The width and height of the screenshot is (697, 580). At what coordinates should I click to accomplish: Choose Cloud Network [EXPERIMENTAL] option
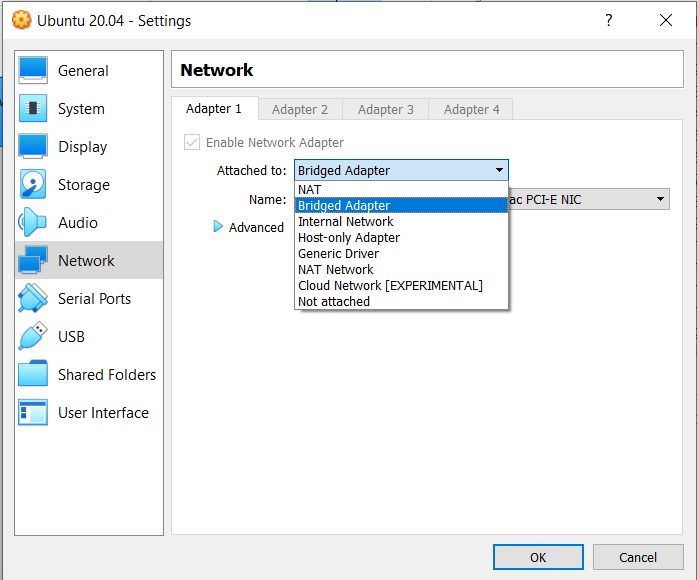click(x=401, y=285)
